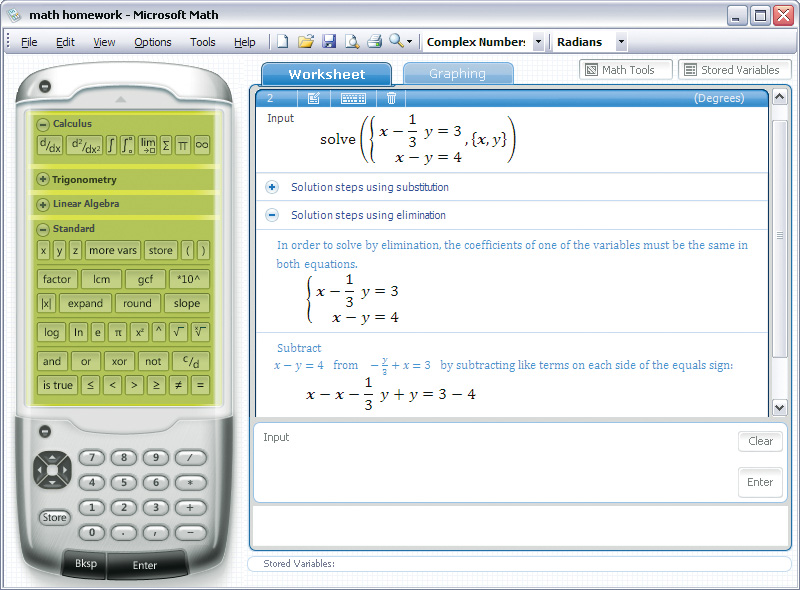800x590 pixels.
Task: Open the Options menu
Action: click(x=153, y=42)
